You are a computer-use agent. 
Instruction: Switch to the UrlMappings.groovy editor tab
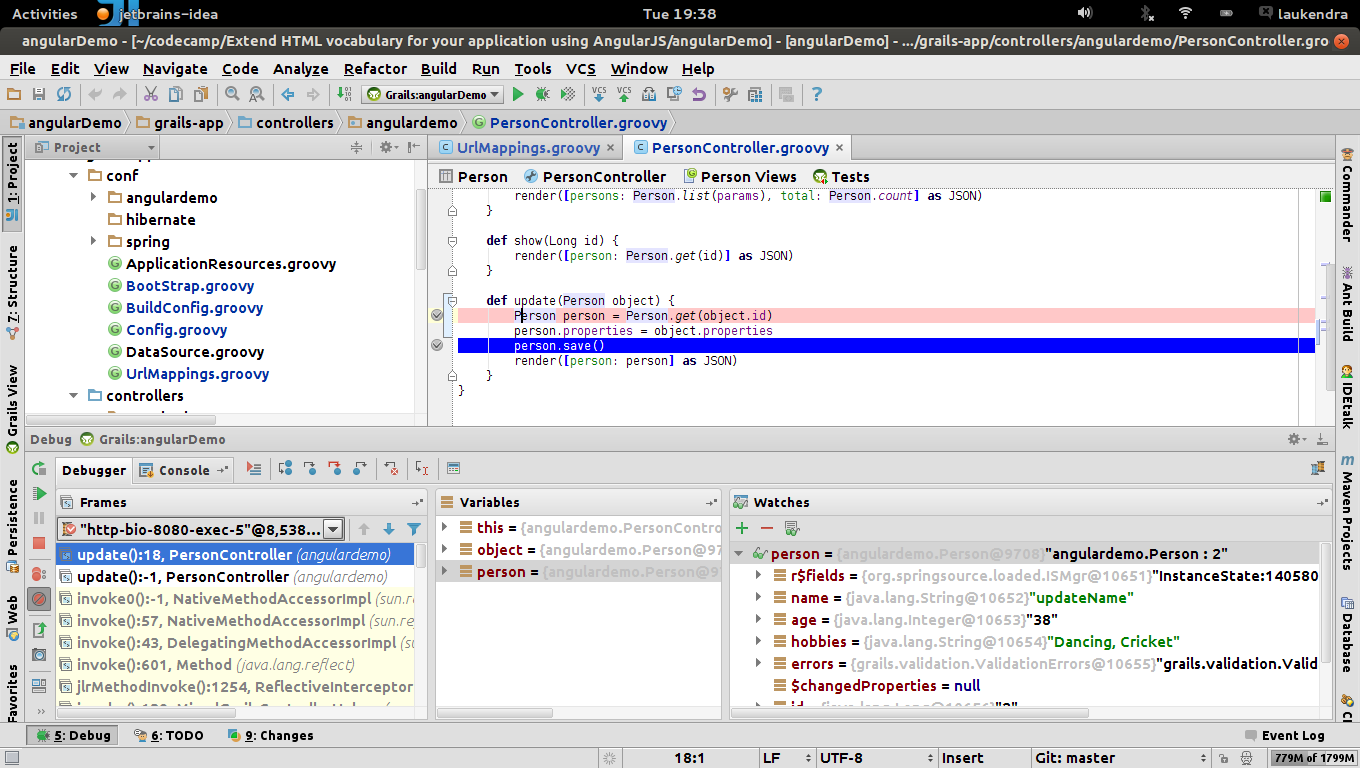tap(527, 148)
